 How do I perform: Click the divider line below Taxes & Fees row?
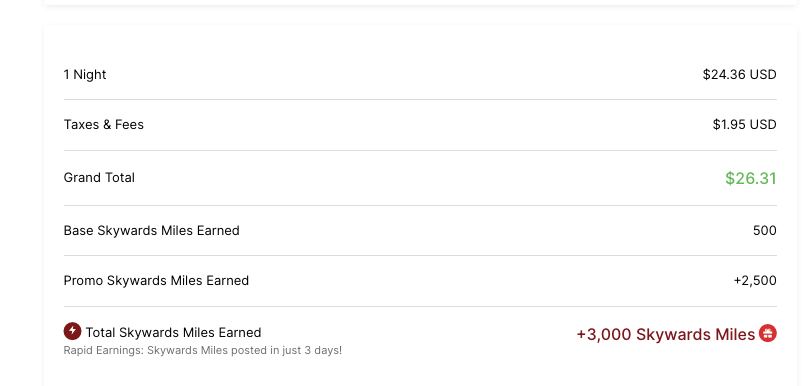(x=420, y=151)
